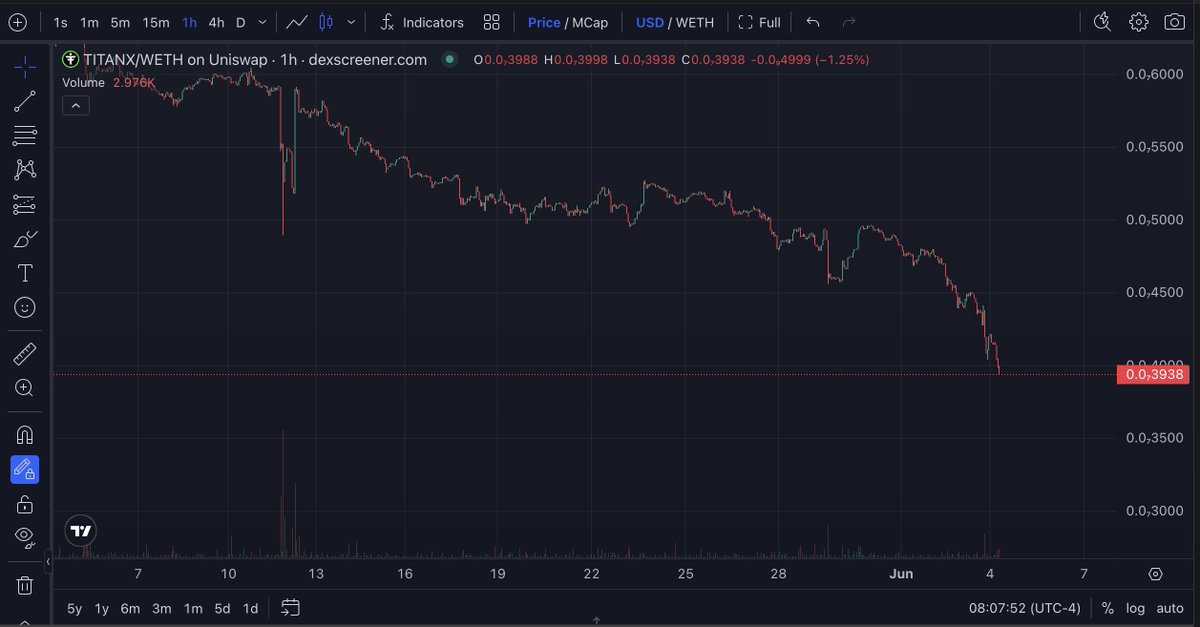
Task: Open the Indicators dialog
Action: 421,22
